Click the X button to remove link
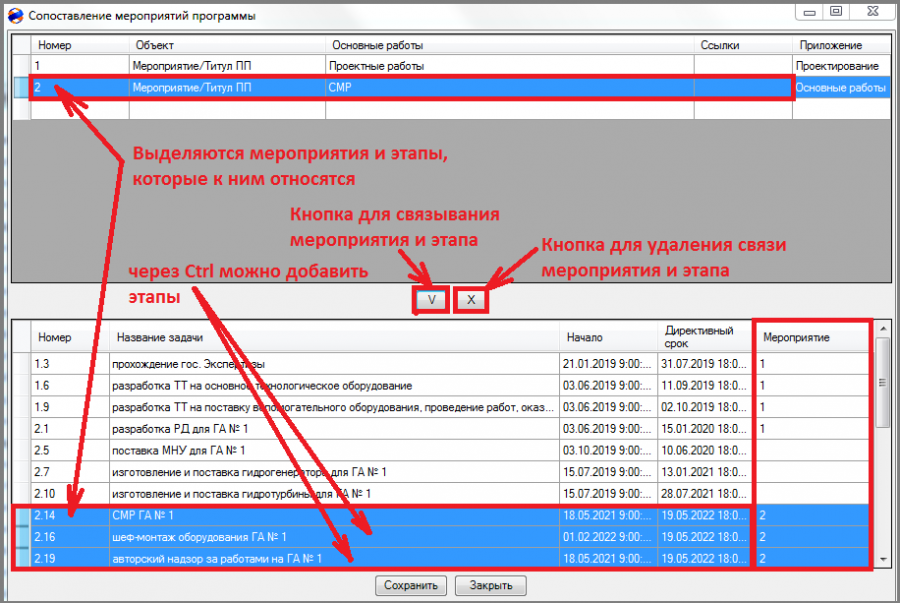The image size is (900, 603). pyautogui.click(x=471, y=299)
